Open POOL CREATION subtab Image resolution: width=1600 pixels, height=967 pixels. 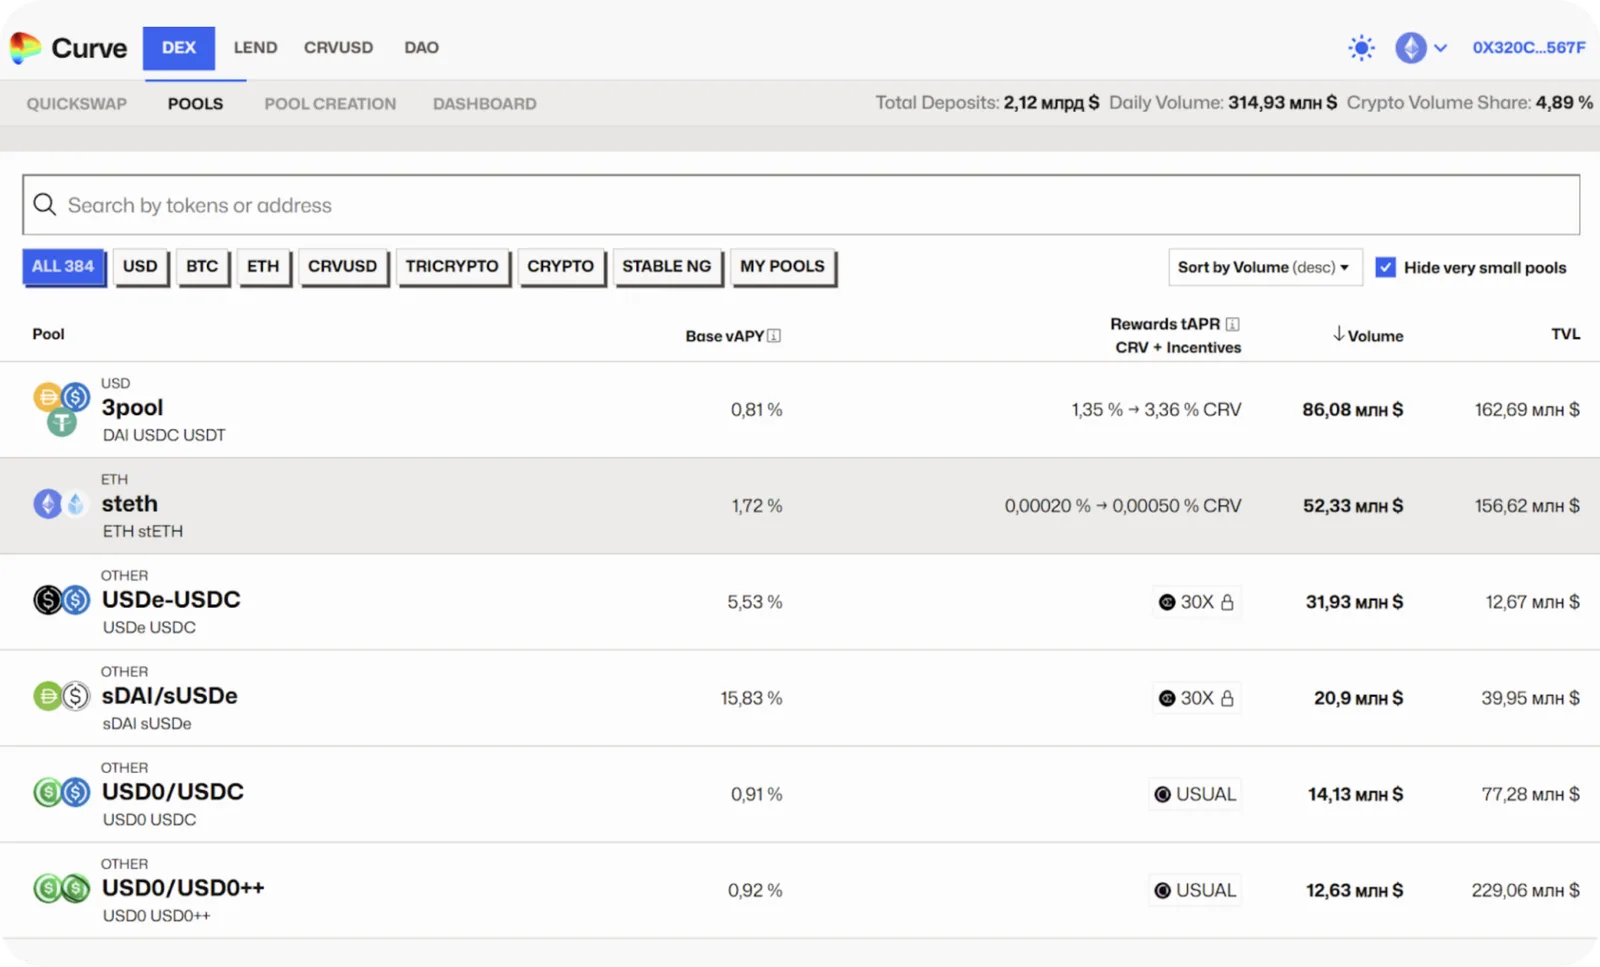(330, 104)
